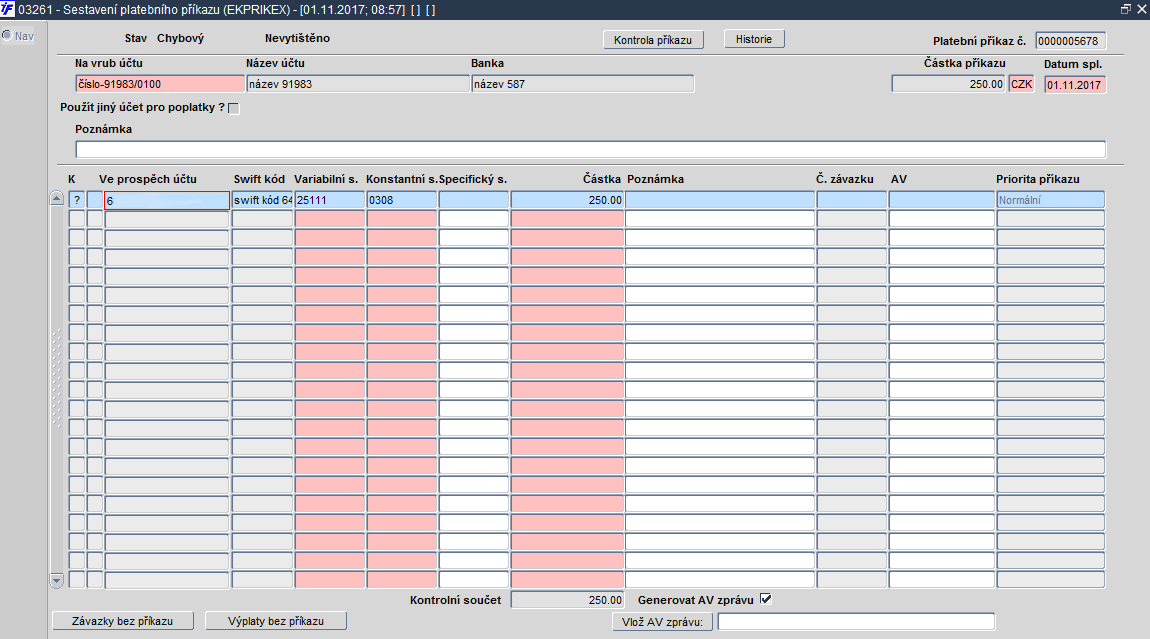Click the Swift kód cell swift kód 64
Image resolution: width=1150 pixels, height=639 pixels.
[263, 200]
